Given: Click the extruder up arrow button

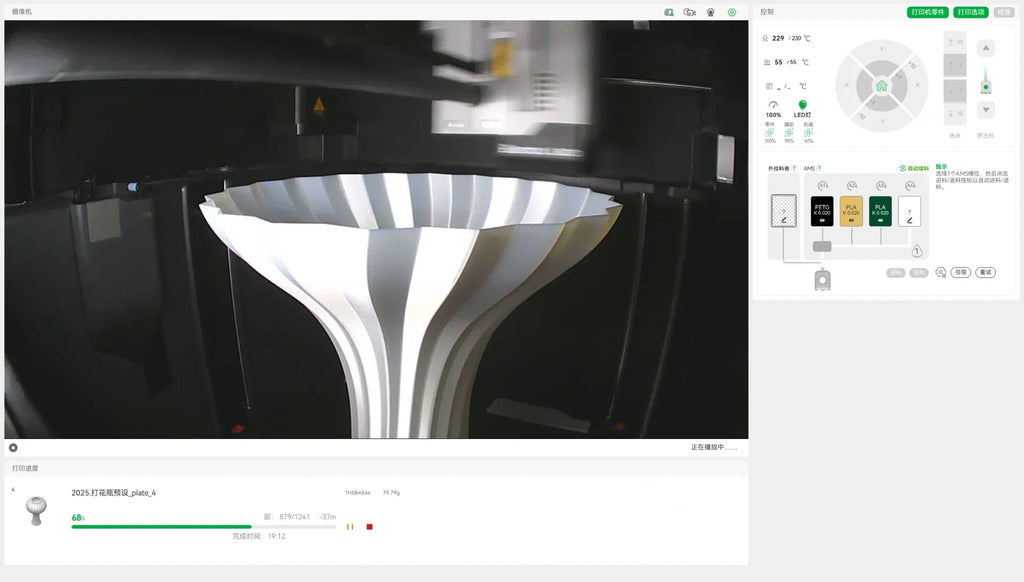Looking at the screenshot, I should [x=986, y=48].
